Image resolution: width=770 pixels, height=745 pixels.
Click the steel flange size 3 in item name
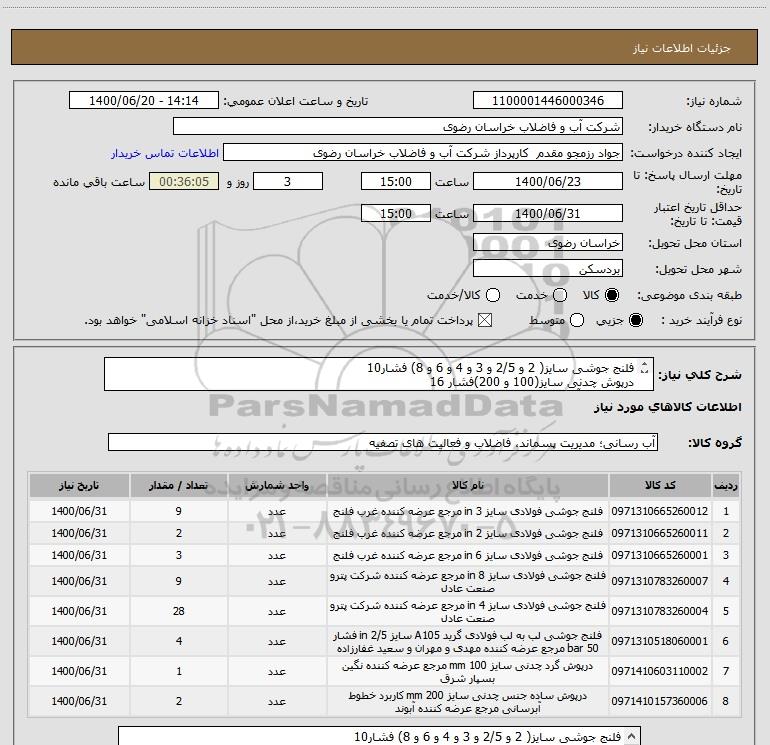pyautogui.click(x=468, y=511)
